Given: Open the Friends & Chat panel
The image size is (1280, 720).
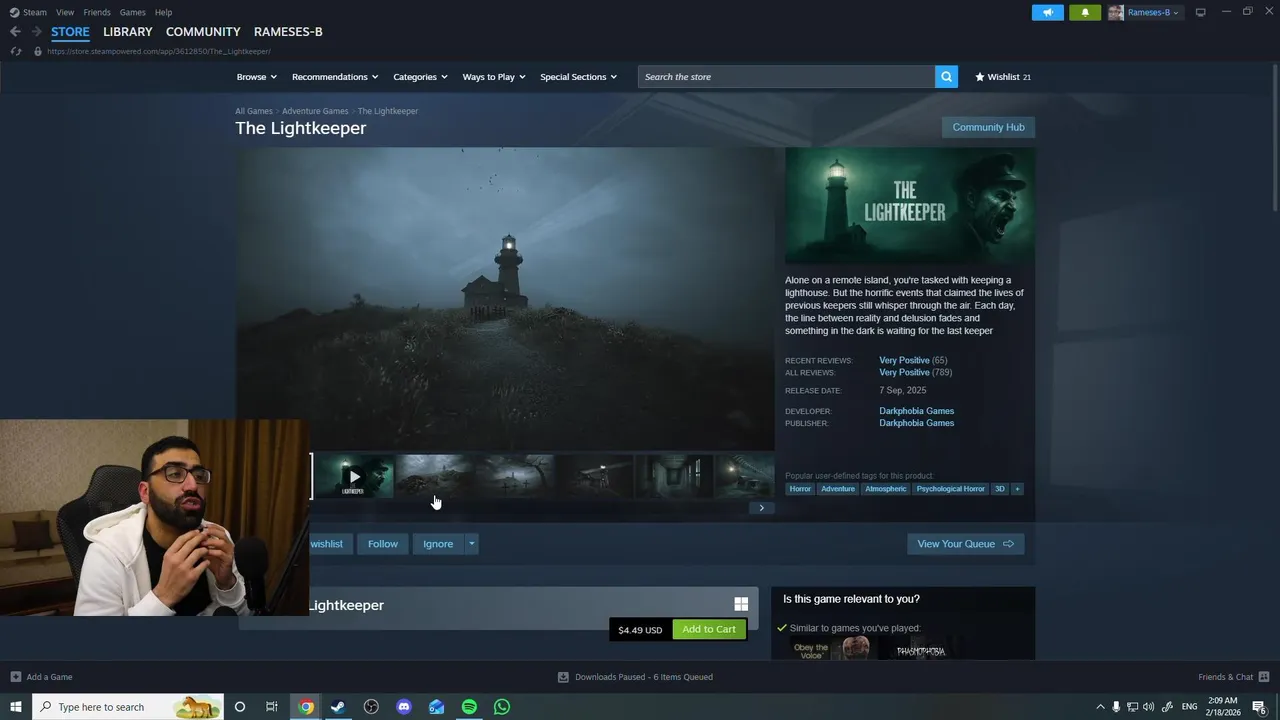Looking at the screenshot, I should coord(1234,677).
